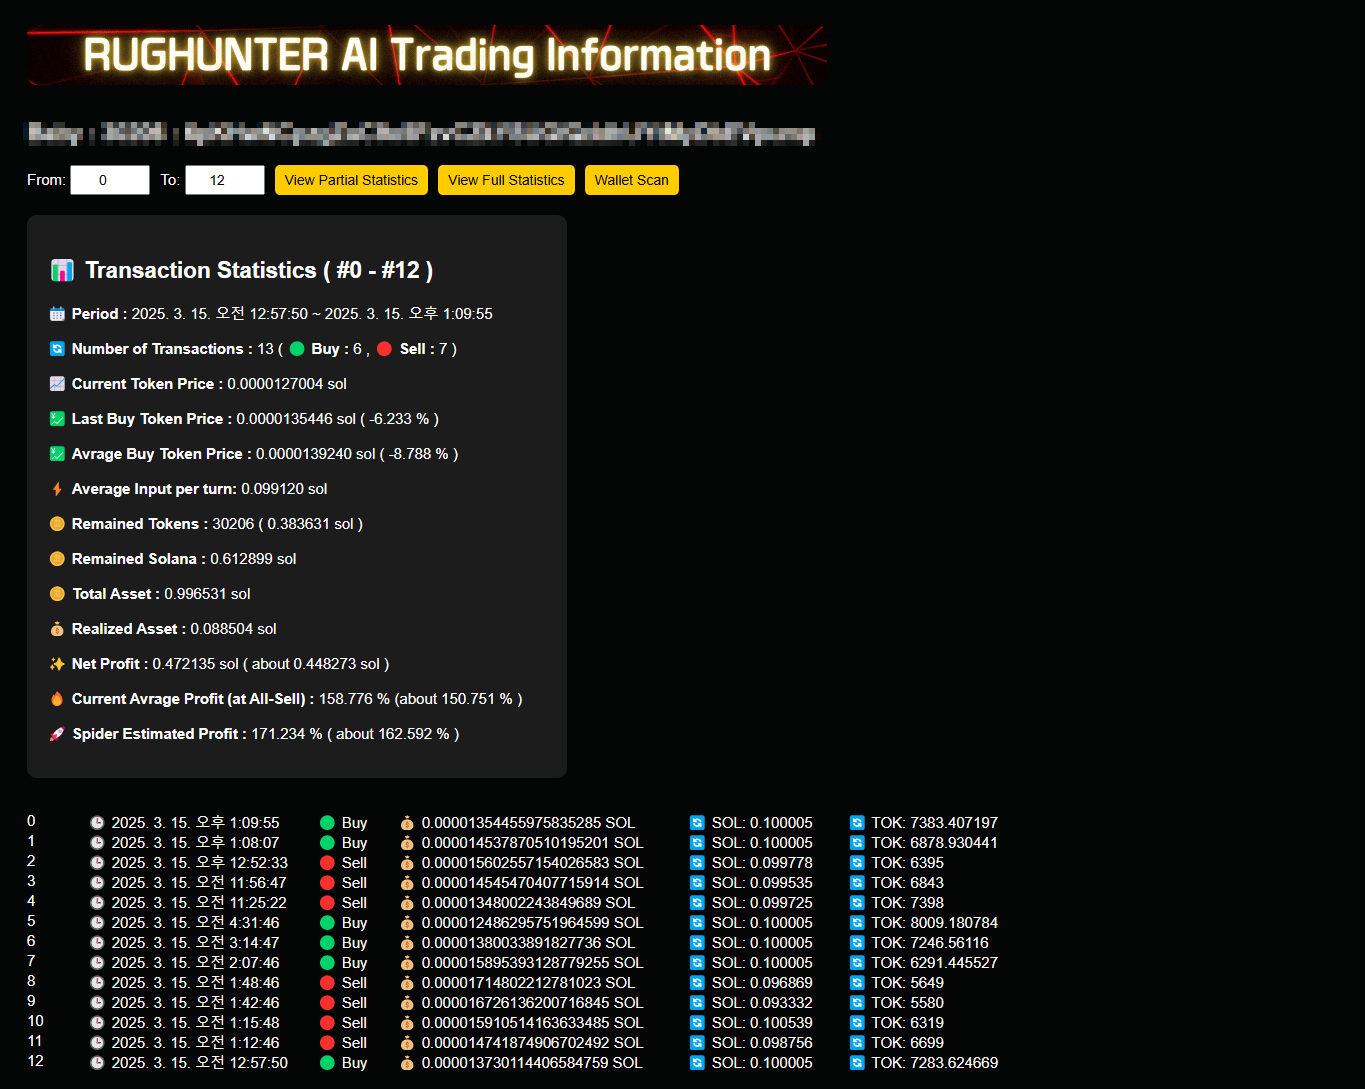Screen dimensions: 1365x1089
Task: Select the value SOL: 0.096869
Action: (762, 983)
